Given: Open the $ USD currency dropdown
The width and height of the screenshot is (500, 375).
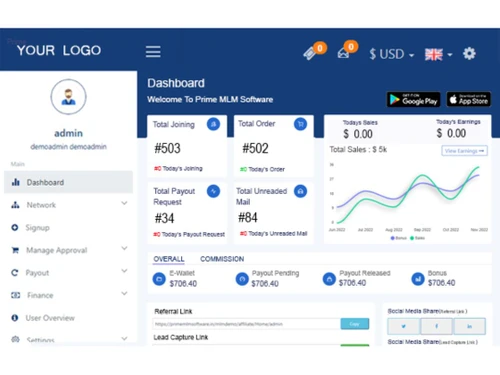Looking at the screenshot, I should (391, 54).
